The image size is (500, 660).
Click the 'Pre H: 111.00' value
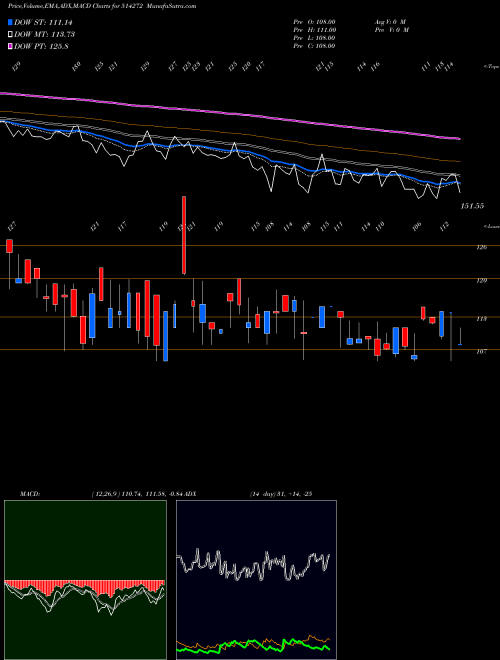coord(314,30)
